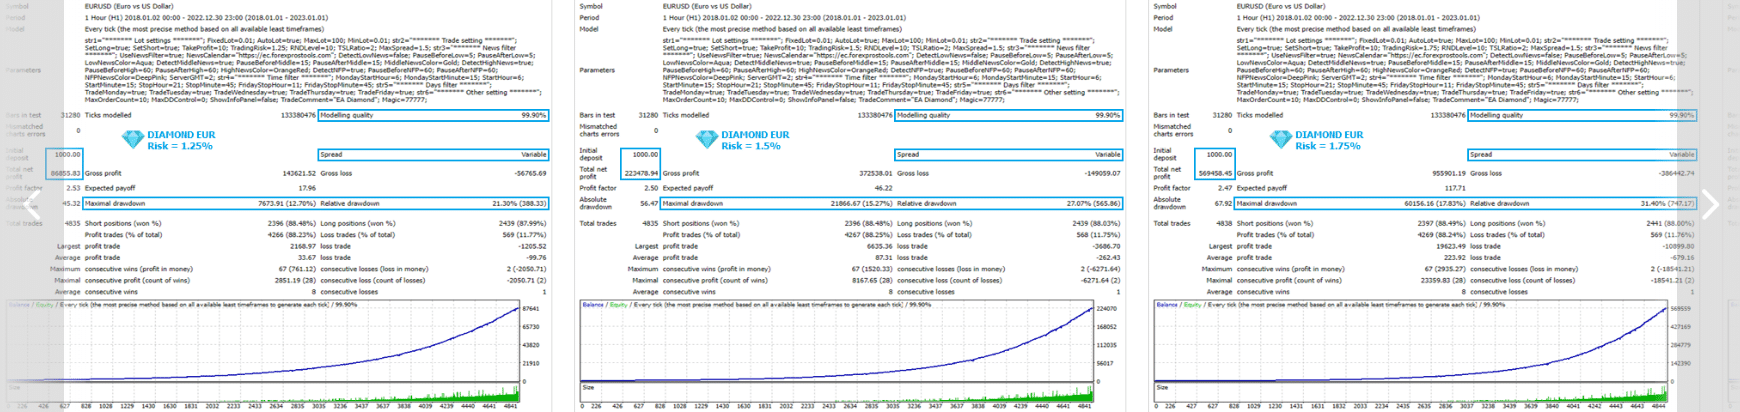Screen dimensions: 1740x412
Task: Click the diamond icon beside Risk = 1.75%
Action: [x=1280, y=140]
